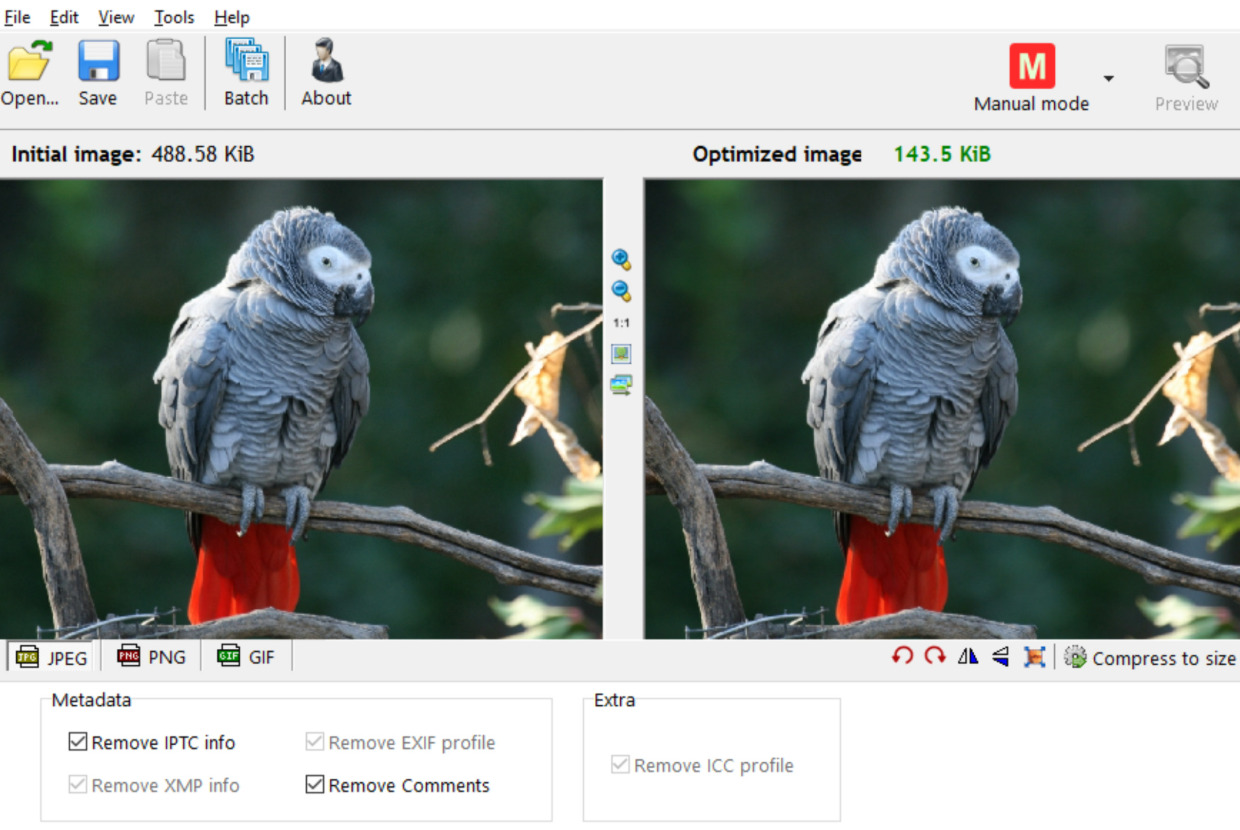Flip the image horizontally

[968, 656]
